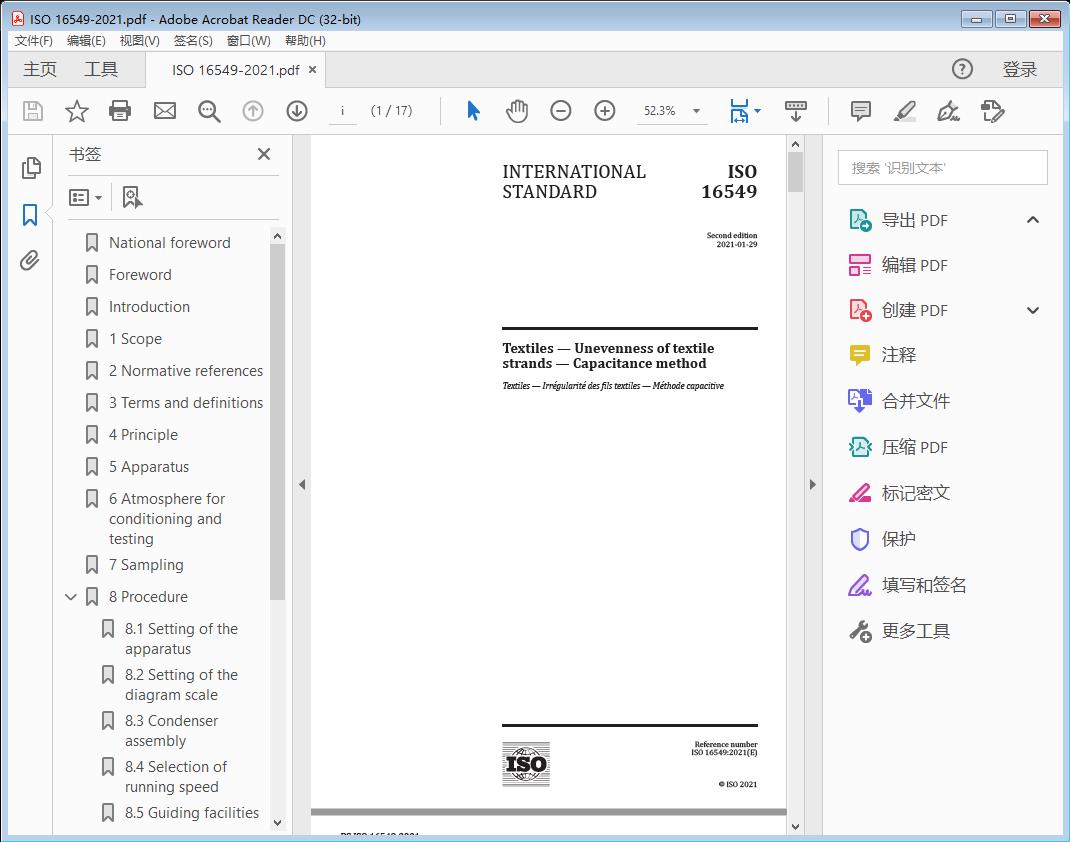Select the highlight text tool
Image resolution: width=1070 pixels, height=842 pixels.
click(904, 111)
